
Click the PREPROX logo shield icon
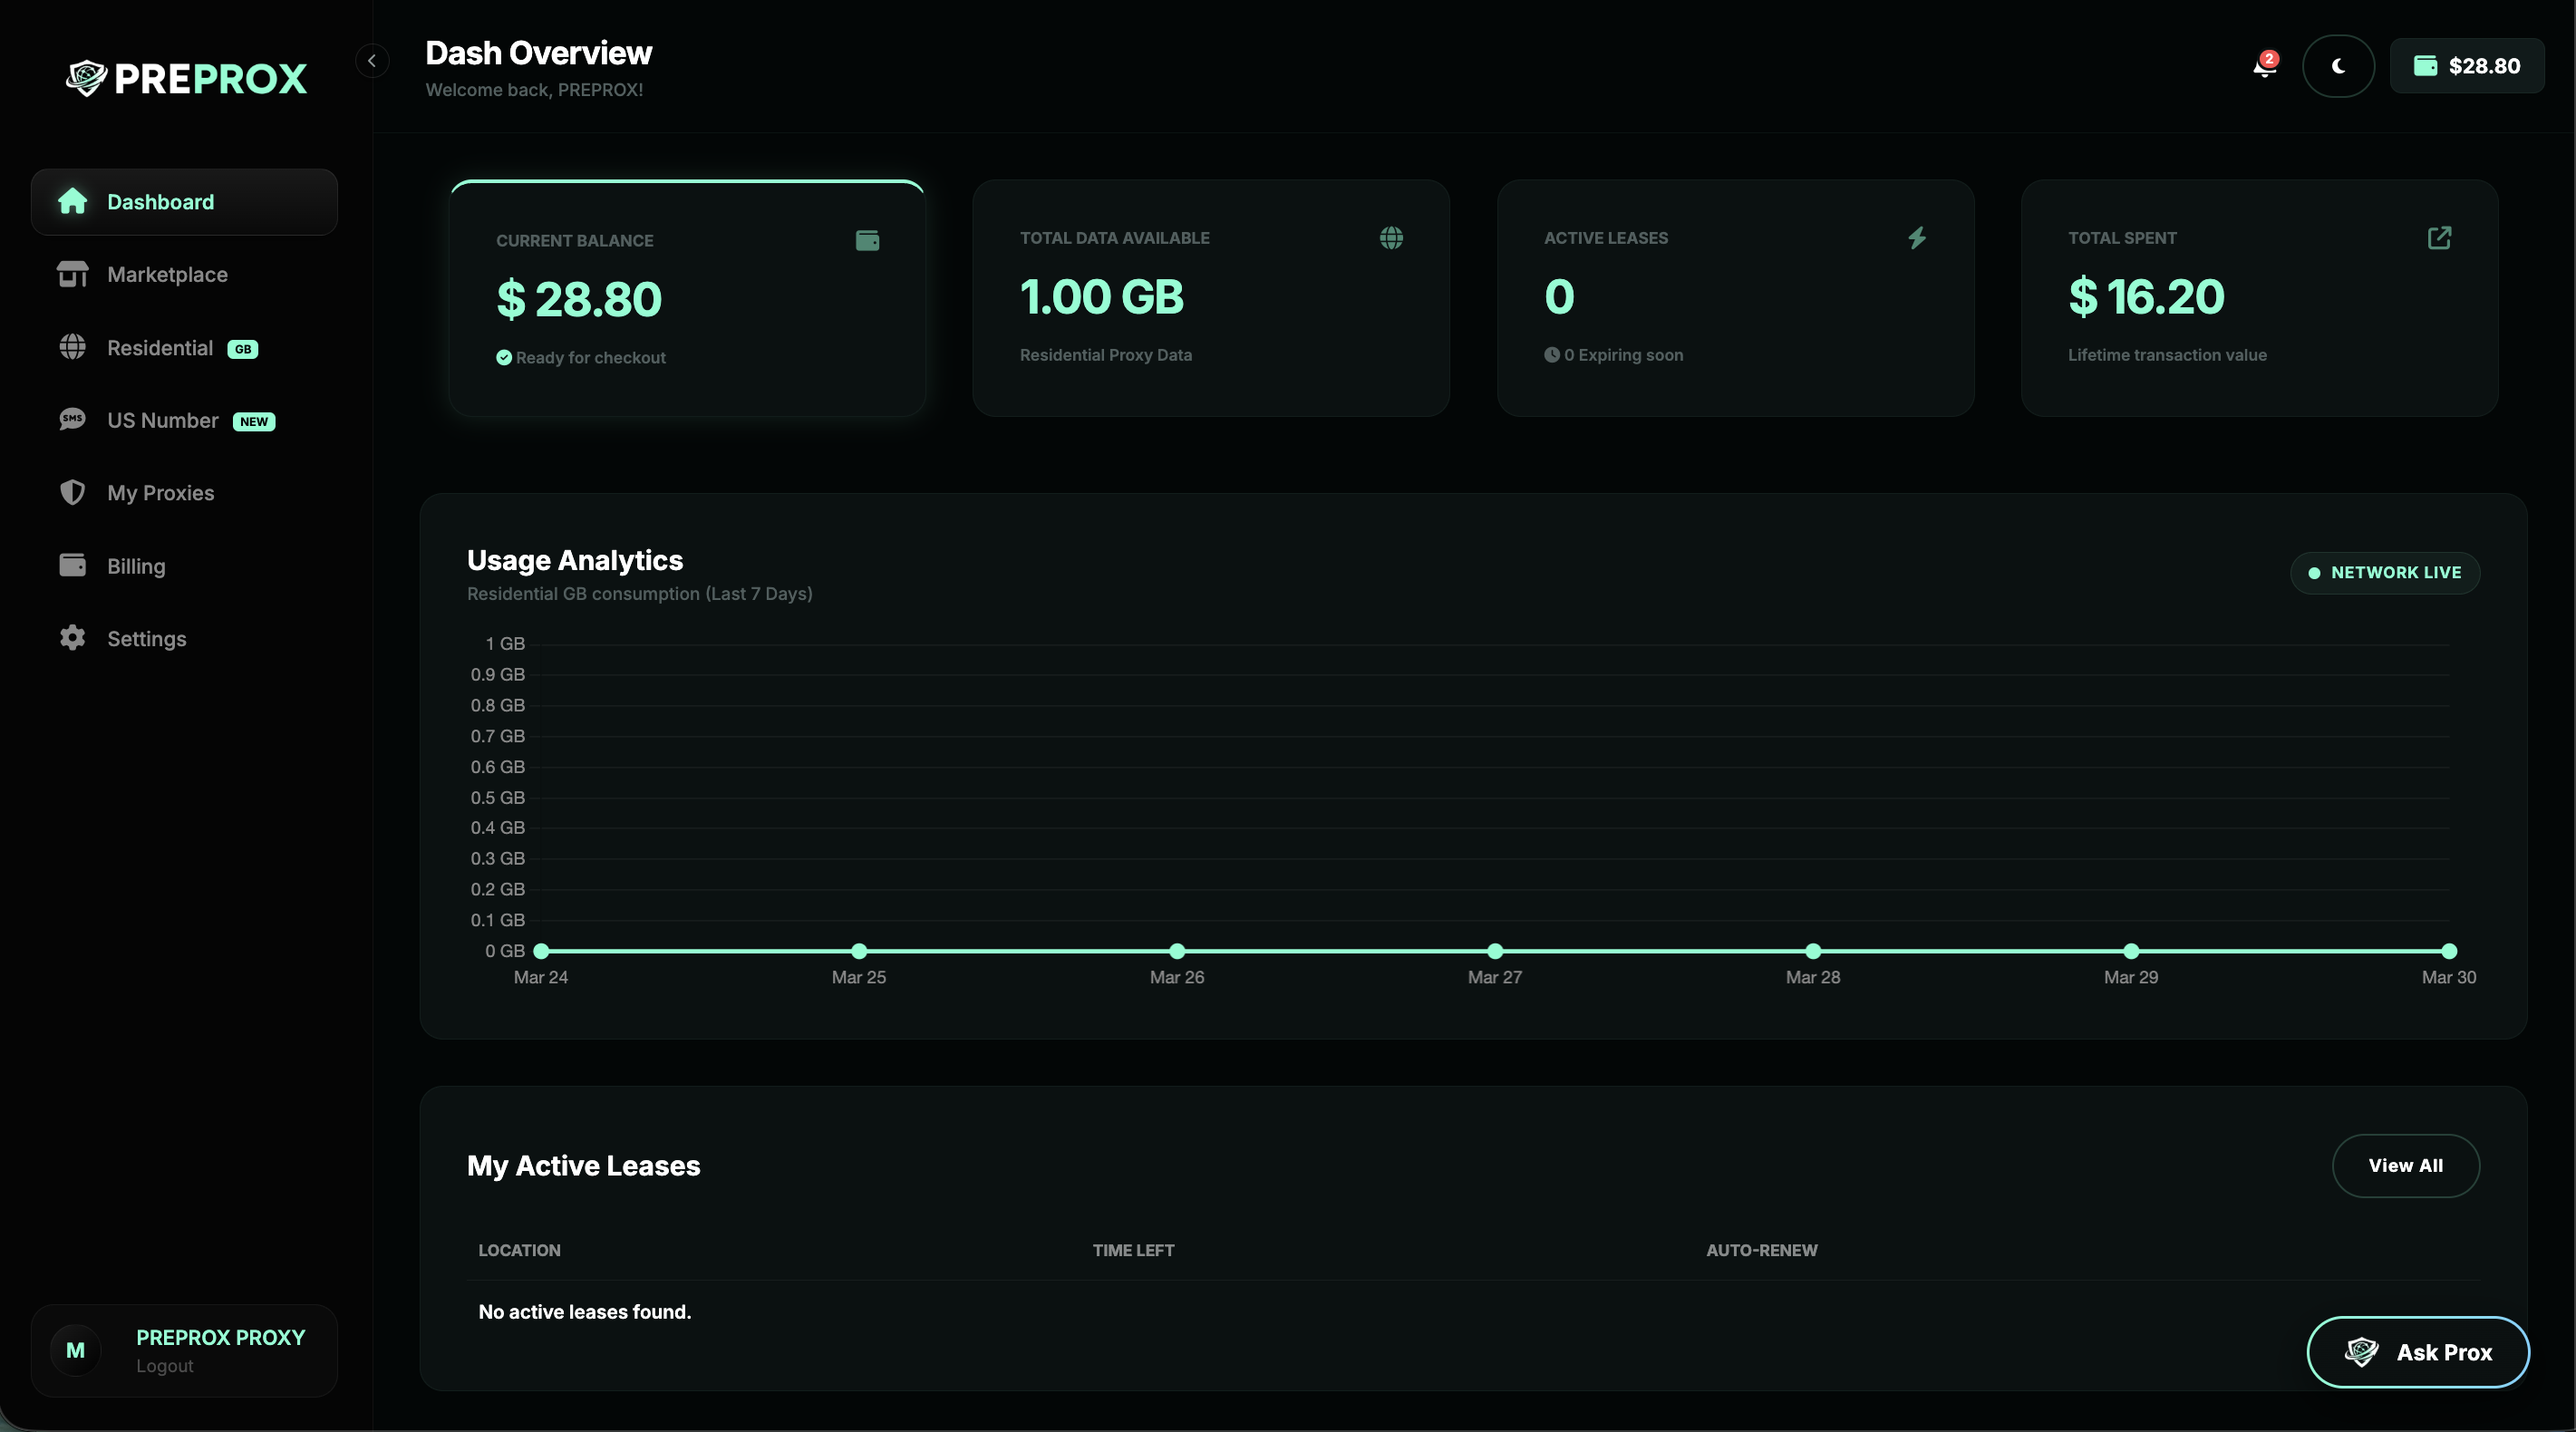88,78
